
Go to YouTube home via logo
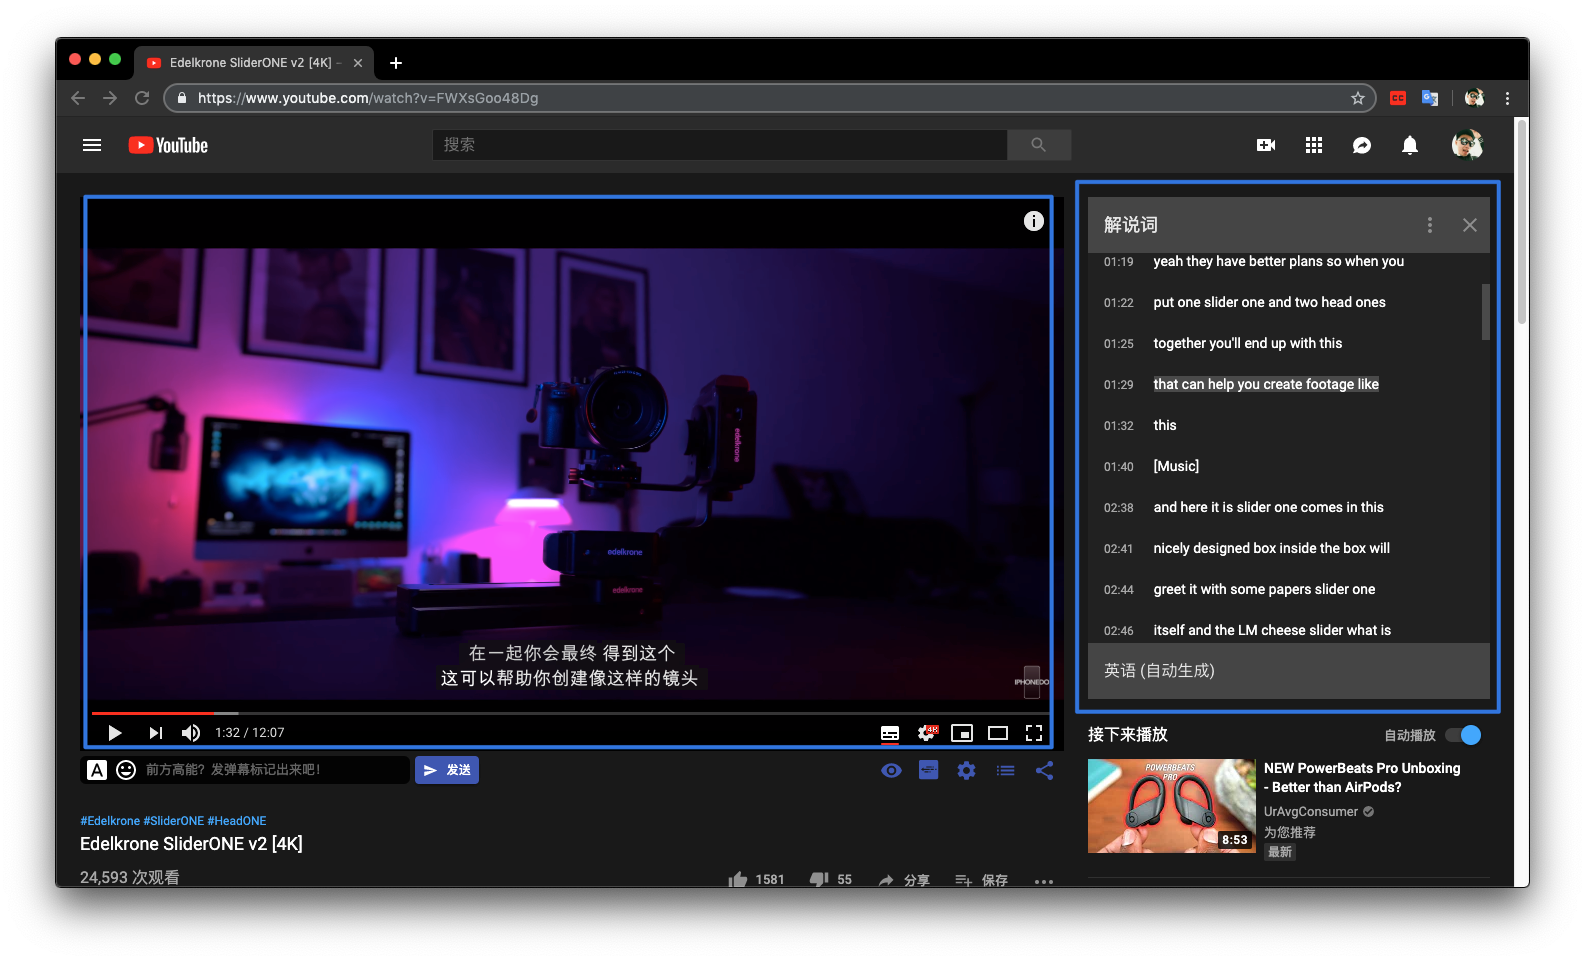pos(168,145)
